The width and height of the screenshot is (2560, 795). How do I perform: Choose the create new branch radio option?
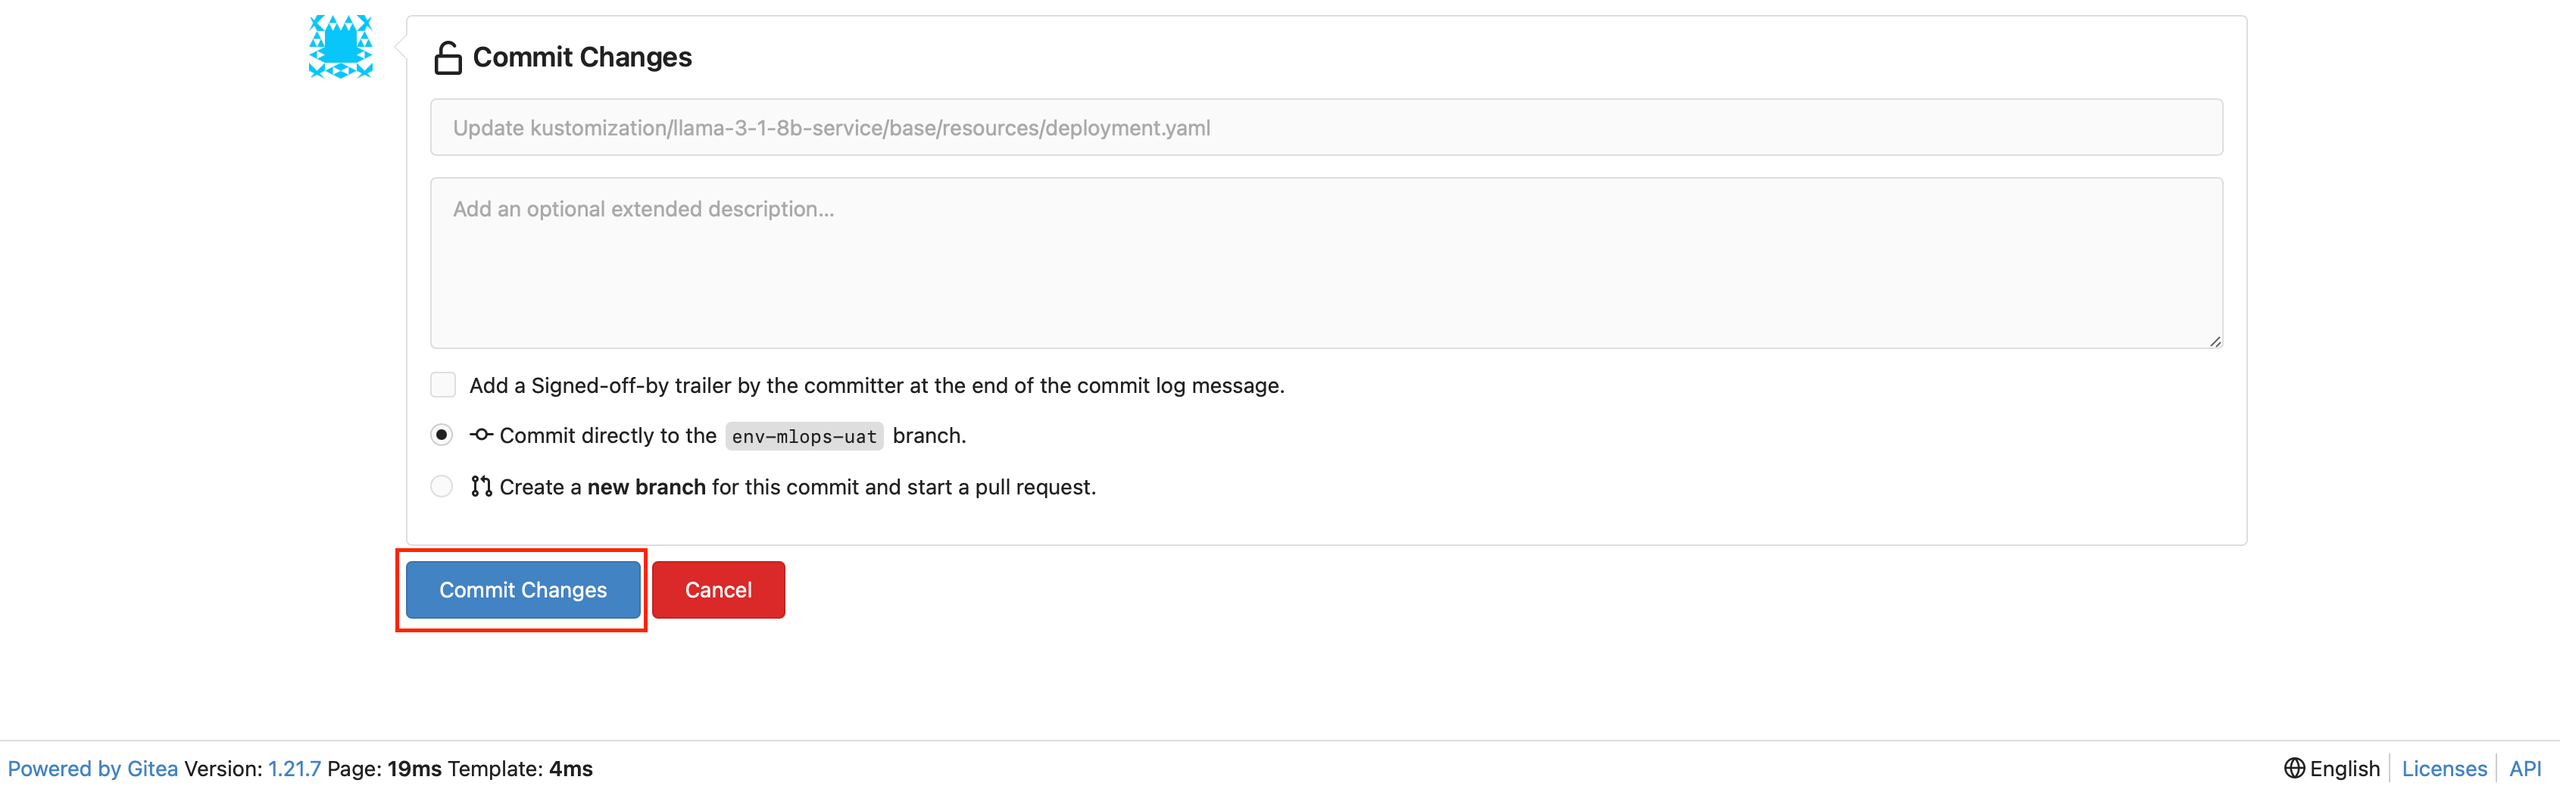point(441,487)
